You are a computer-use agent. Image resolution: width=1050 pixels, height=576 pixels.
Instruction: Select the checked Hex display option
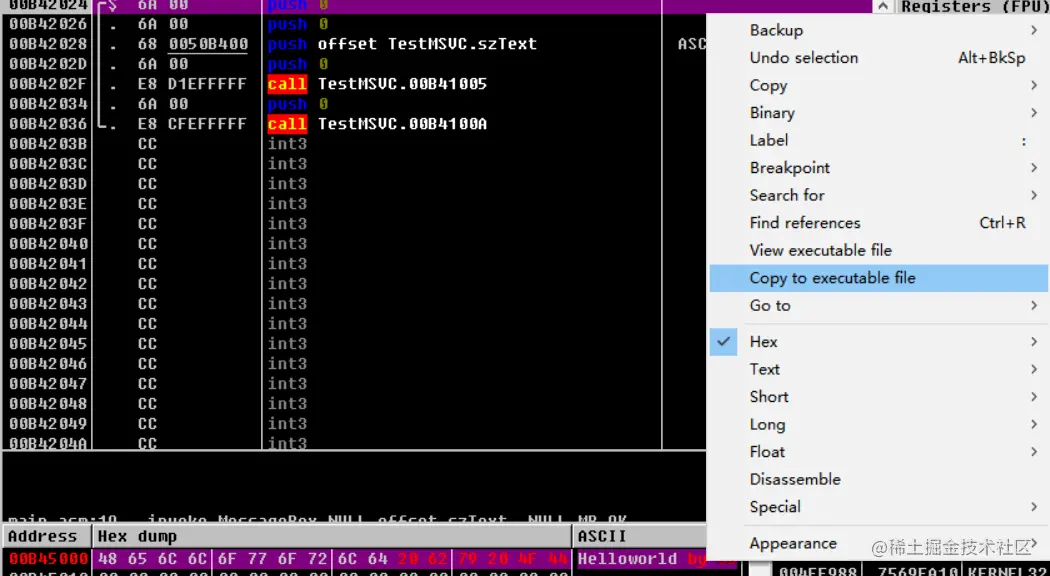(x=879, y=342)
